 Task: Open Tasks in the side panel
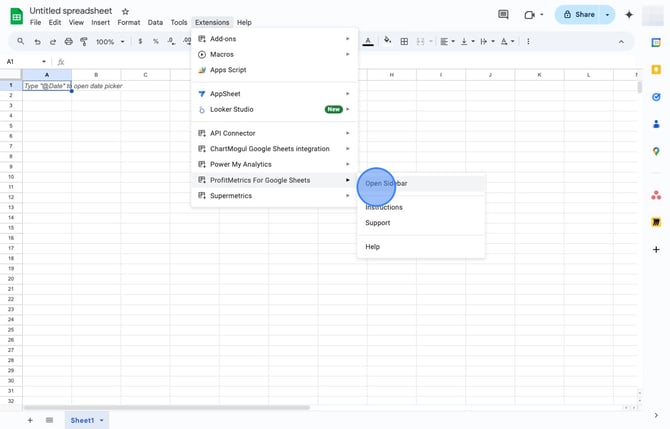(x=656, y=97)
